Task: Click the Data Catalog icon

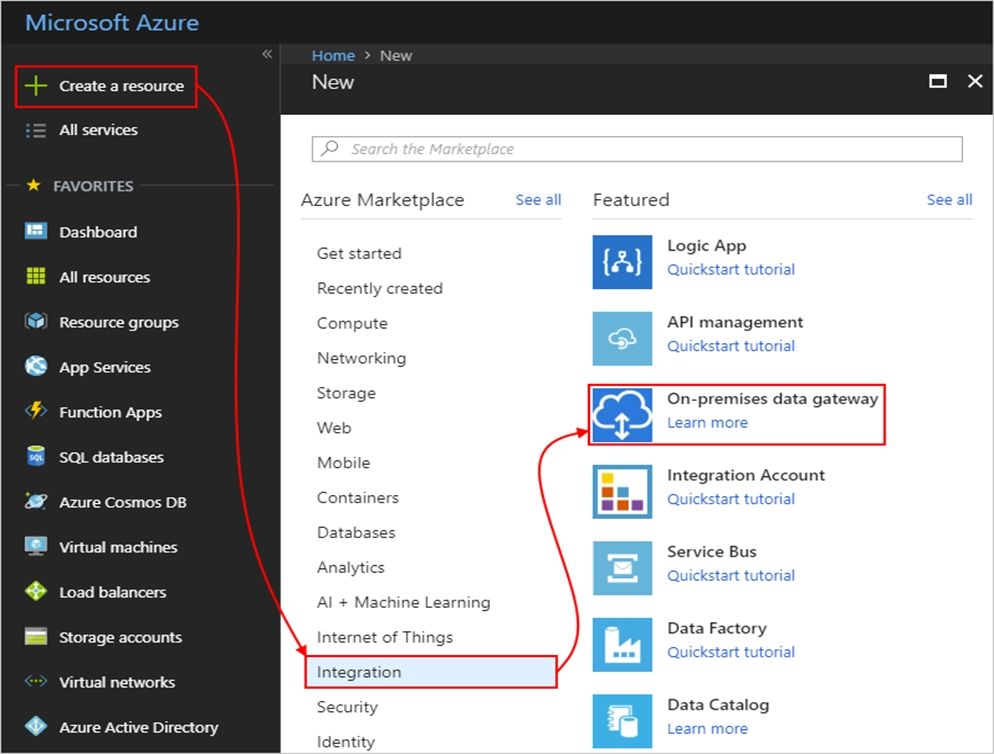Action: [x=623, y=721]
